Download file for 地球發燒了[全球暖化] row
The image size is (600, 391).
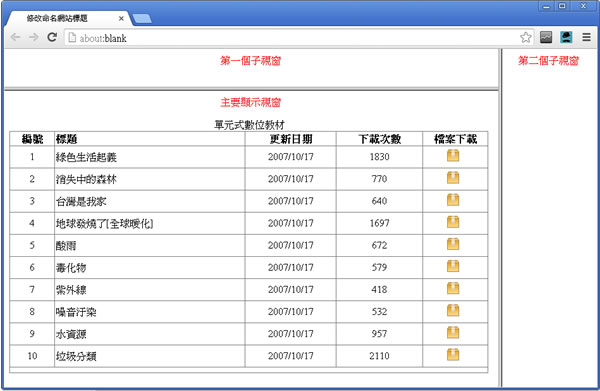pyautogui.click(x=453, y=222)
